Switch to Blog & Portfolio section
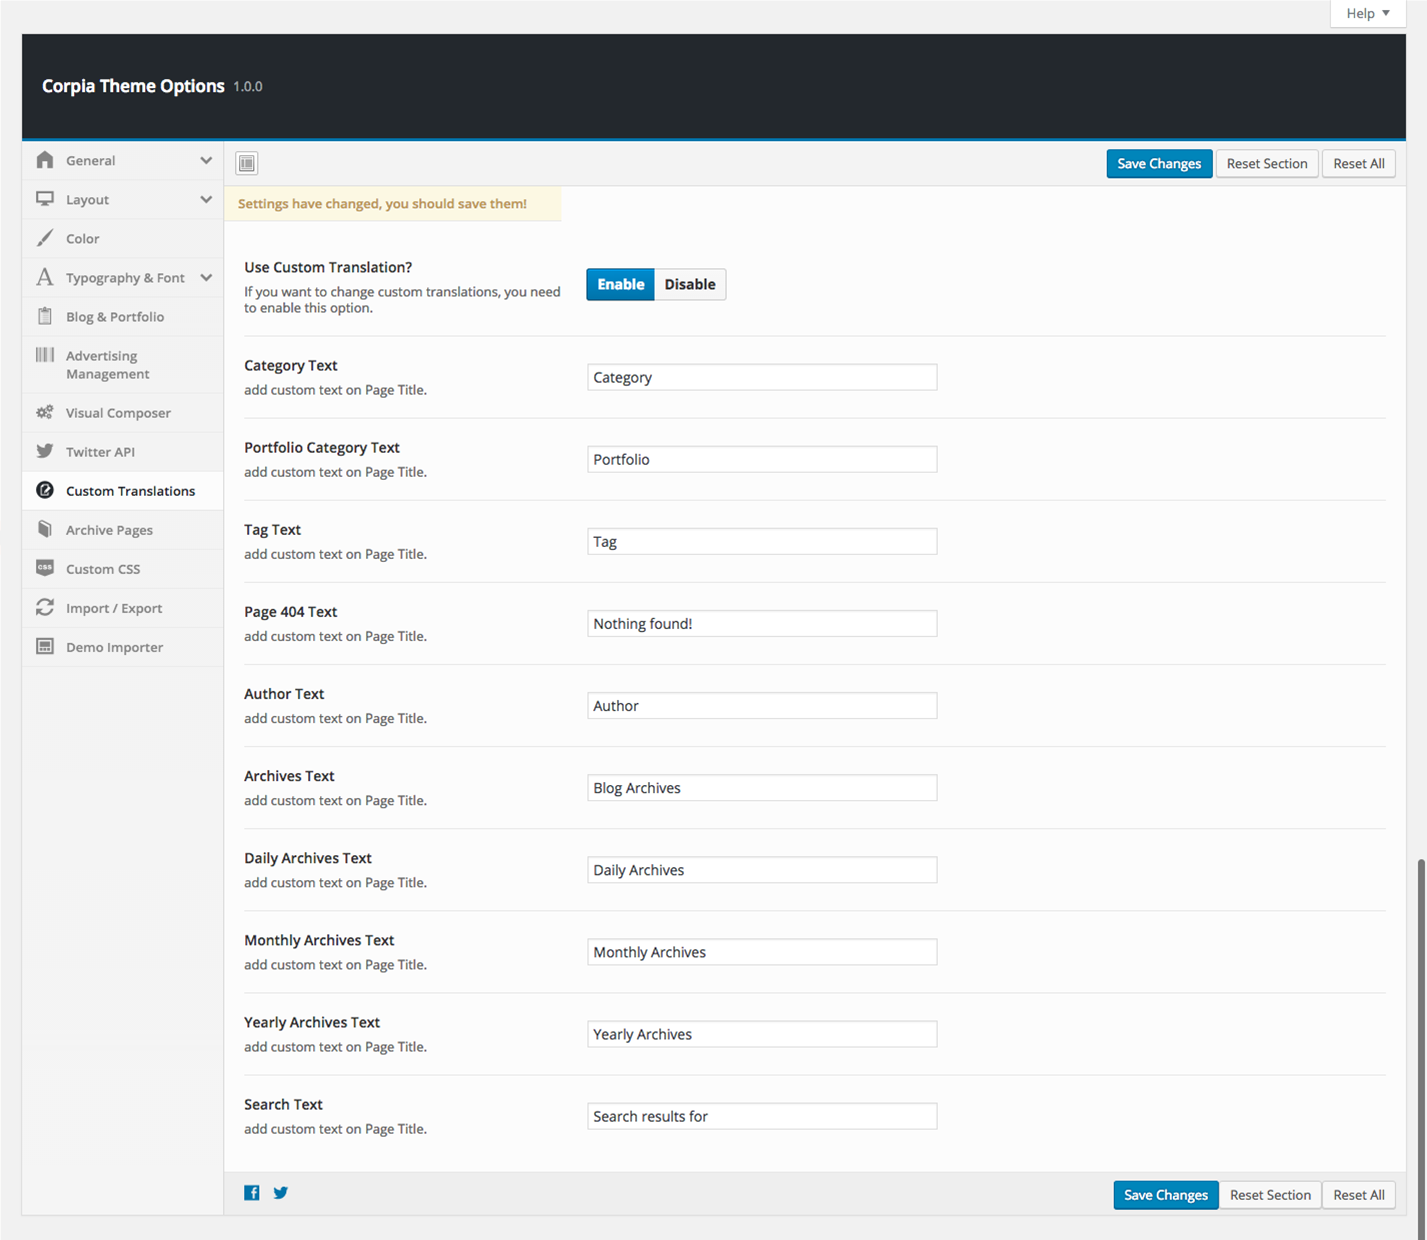Screen dimensions: 1427x1240 (x=115, y=317)
